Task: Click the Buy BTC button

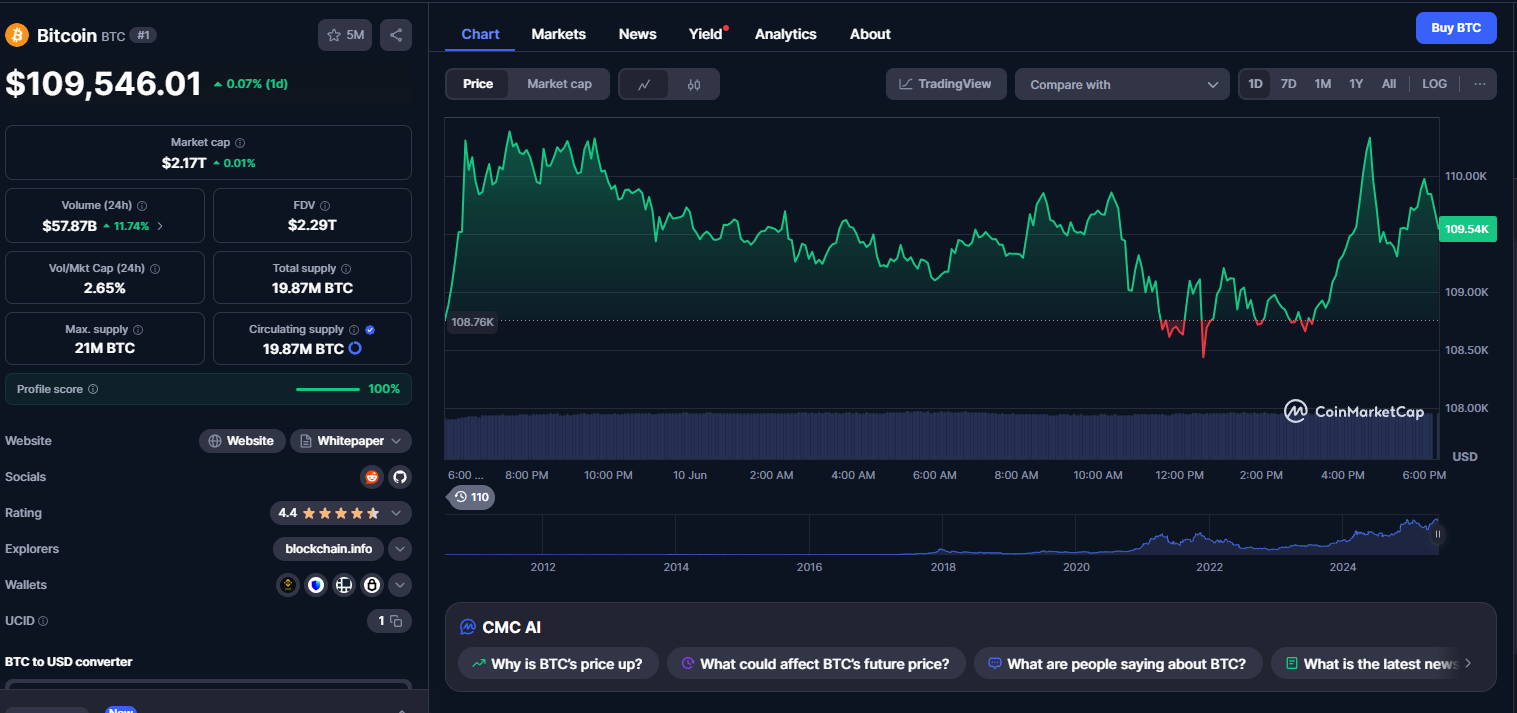Action: click(x=1456, y=28)
